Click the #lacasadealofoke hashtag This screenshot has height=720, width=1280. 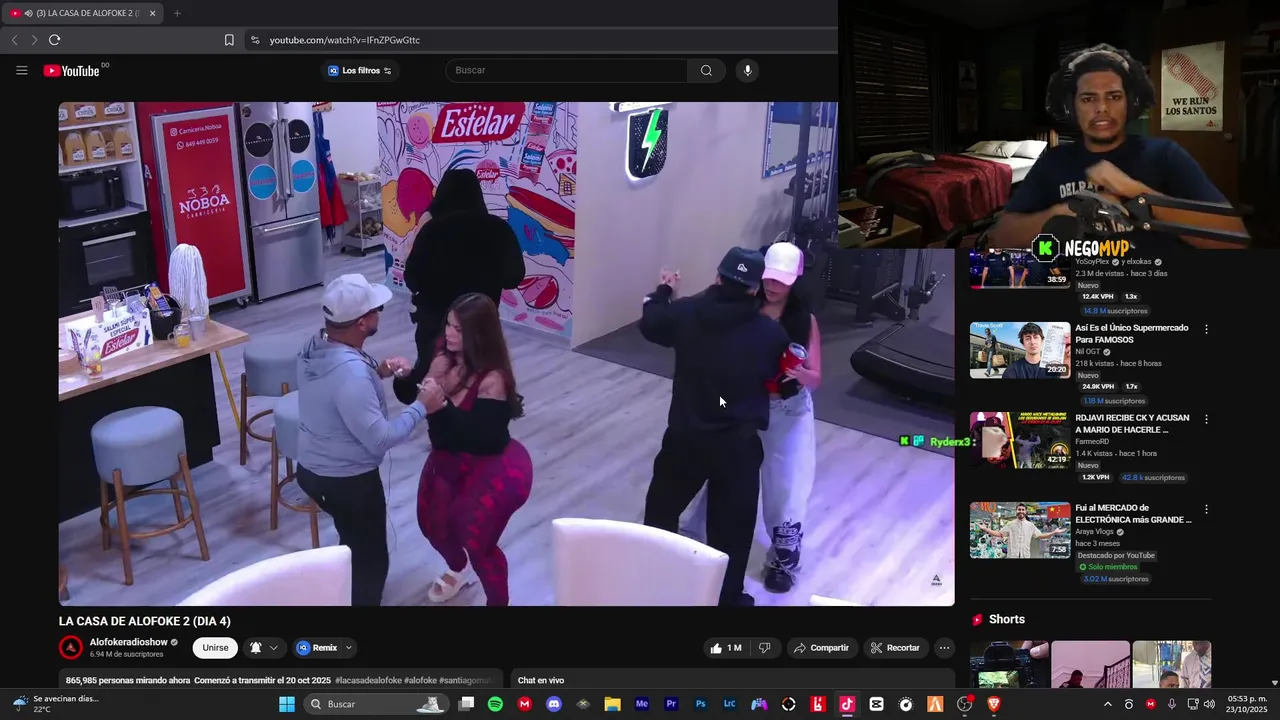pyautogui.click(x=368, y=680)
